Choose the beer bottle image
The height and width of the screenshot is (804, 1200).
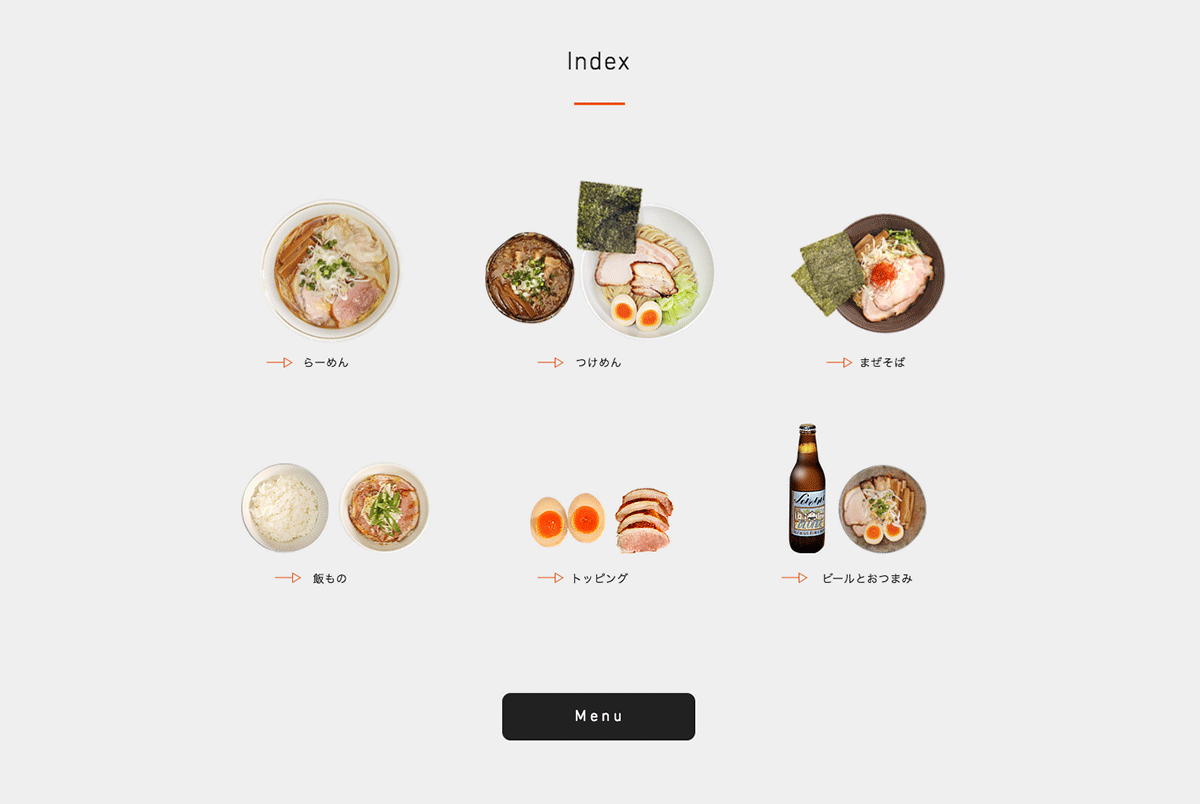[807, 488]
